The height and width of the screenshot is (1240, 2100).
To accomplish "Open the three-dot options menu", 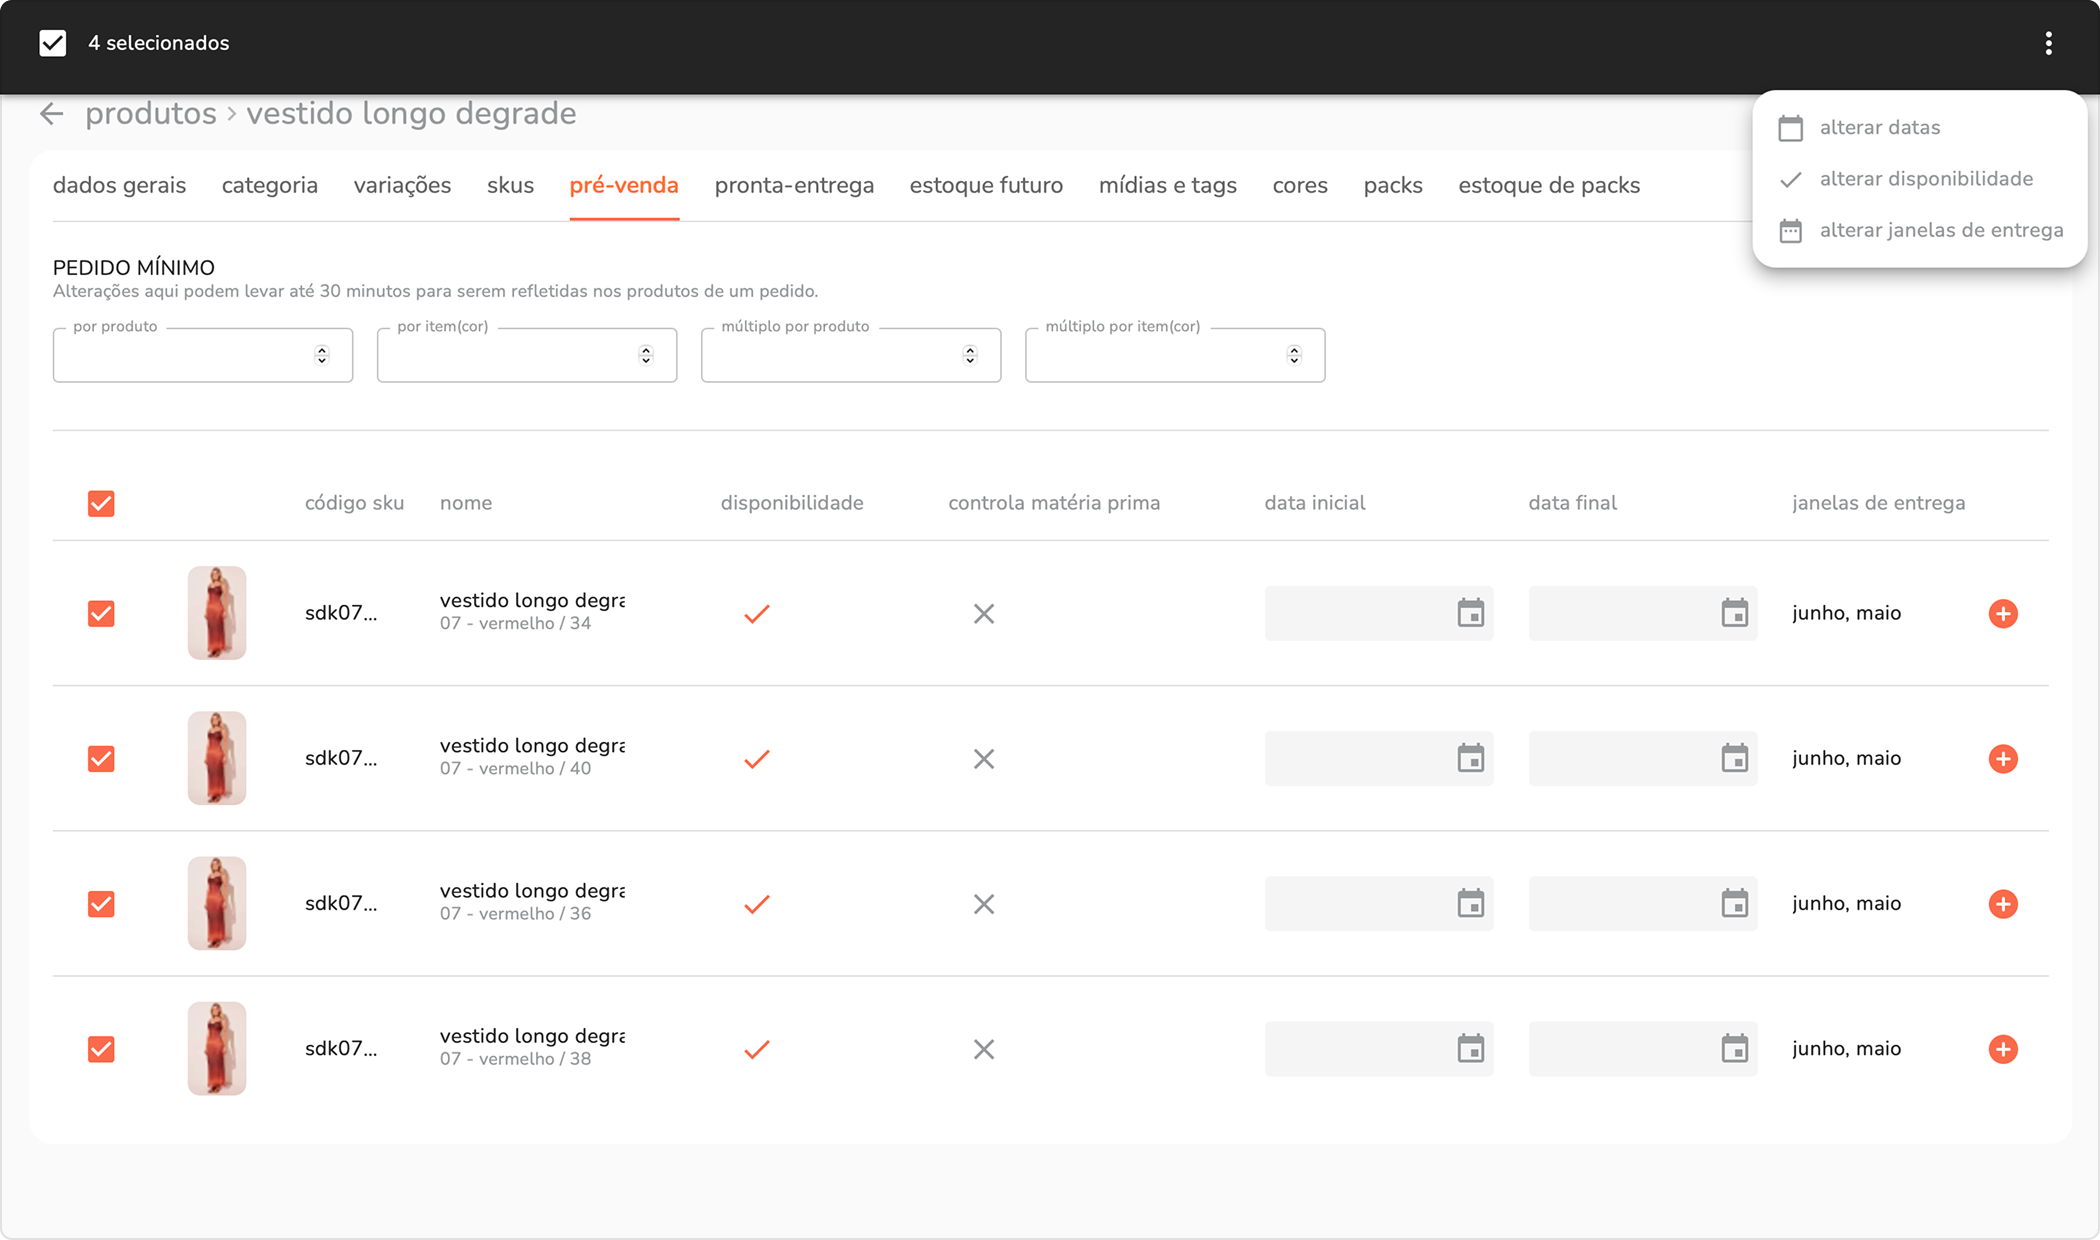I will 2048,43.
